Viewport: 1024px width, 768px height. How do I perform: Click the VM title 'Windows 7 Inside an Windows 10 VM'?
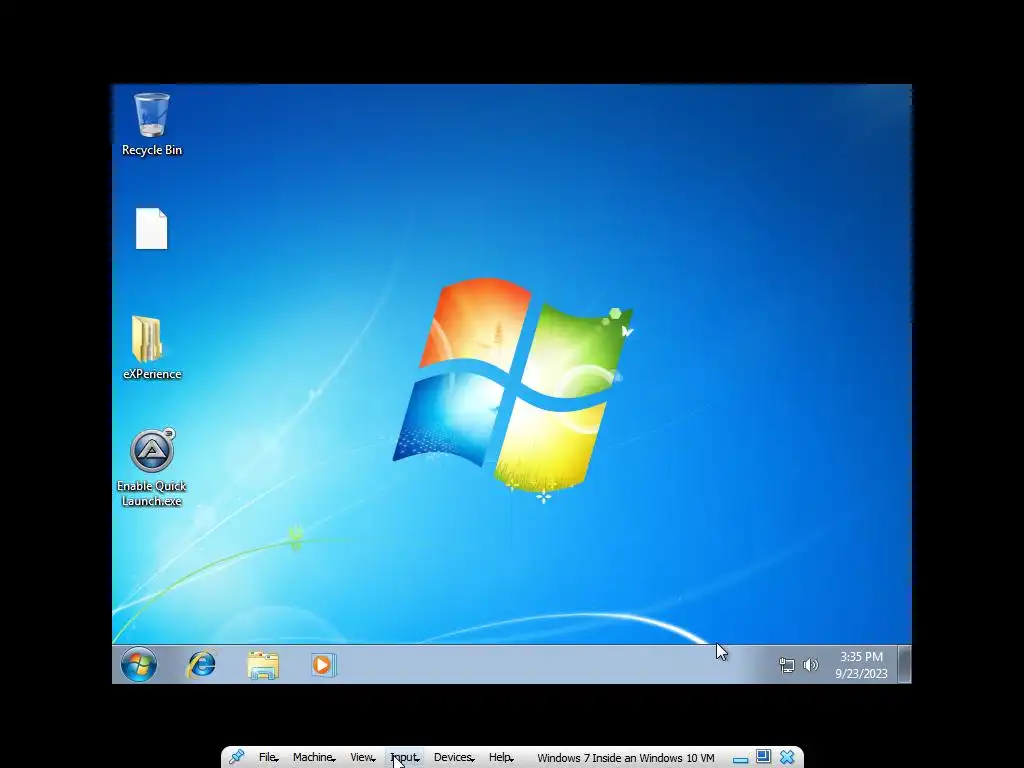pos(626,758)
